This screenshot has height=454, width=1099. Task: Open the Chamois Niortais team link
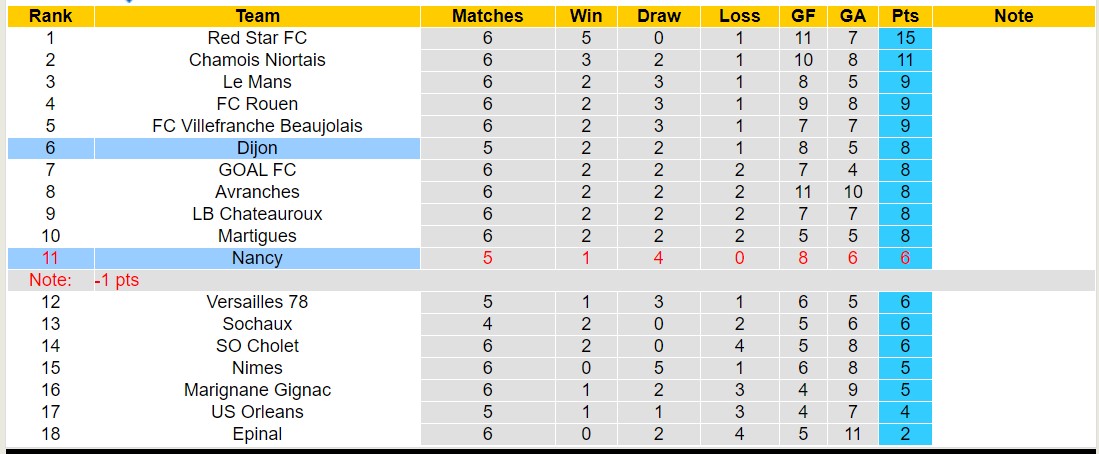point(257,60)
